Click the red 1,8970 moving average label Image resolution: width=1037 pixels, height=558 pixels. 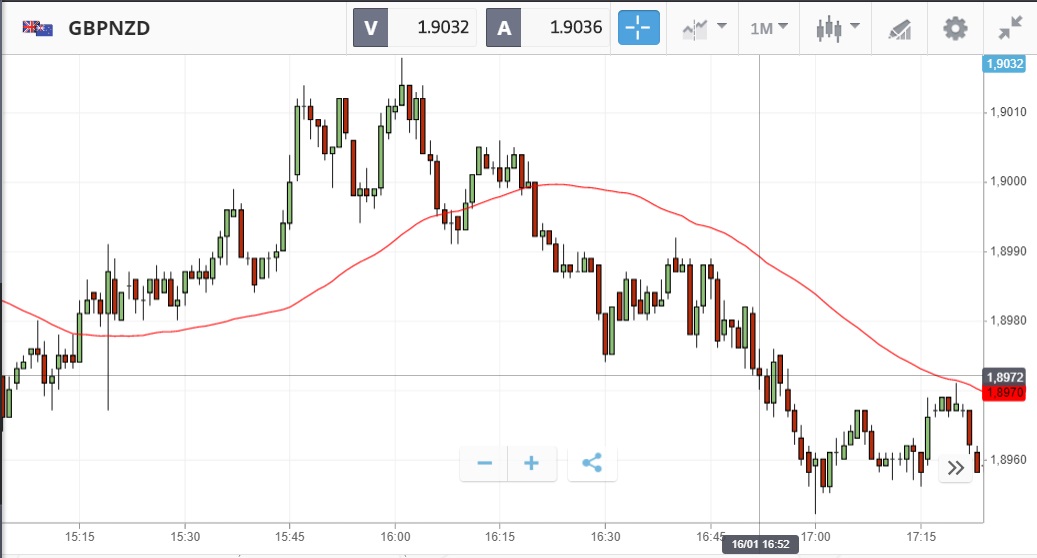[1004, 393]
